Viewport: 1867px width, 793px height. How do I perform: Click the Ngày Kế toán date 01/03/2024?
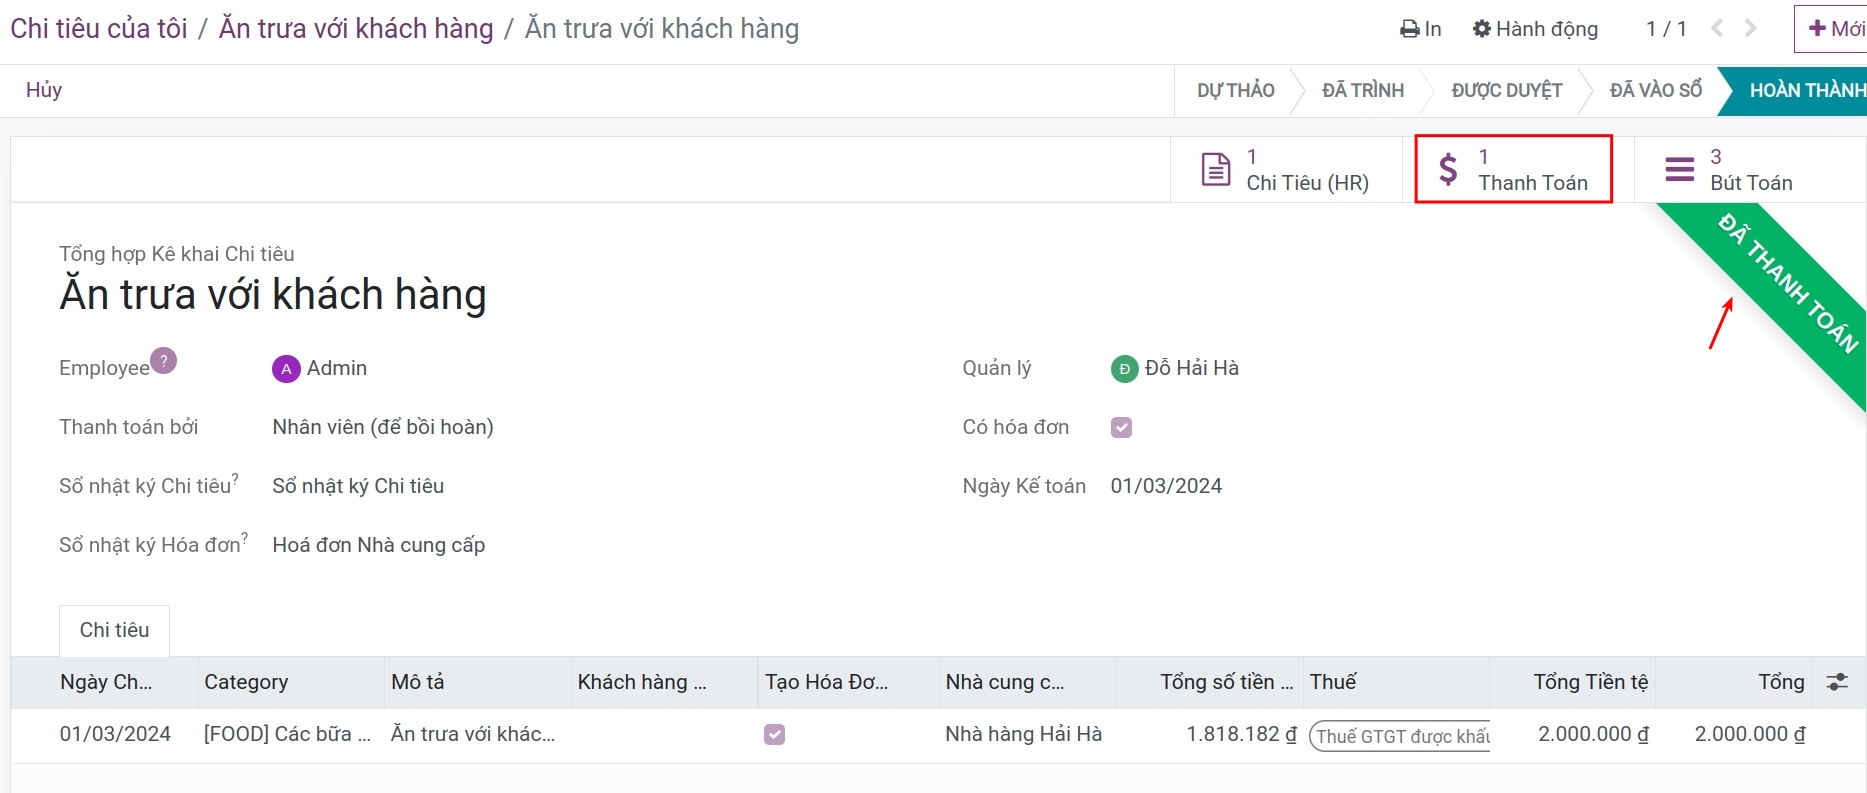(1166, 486)
